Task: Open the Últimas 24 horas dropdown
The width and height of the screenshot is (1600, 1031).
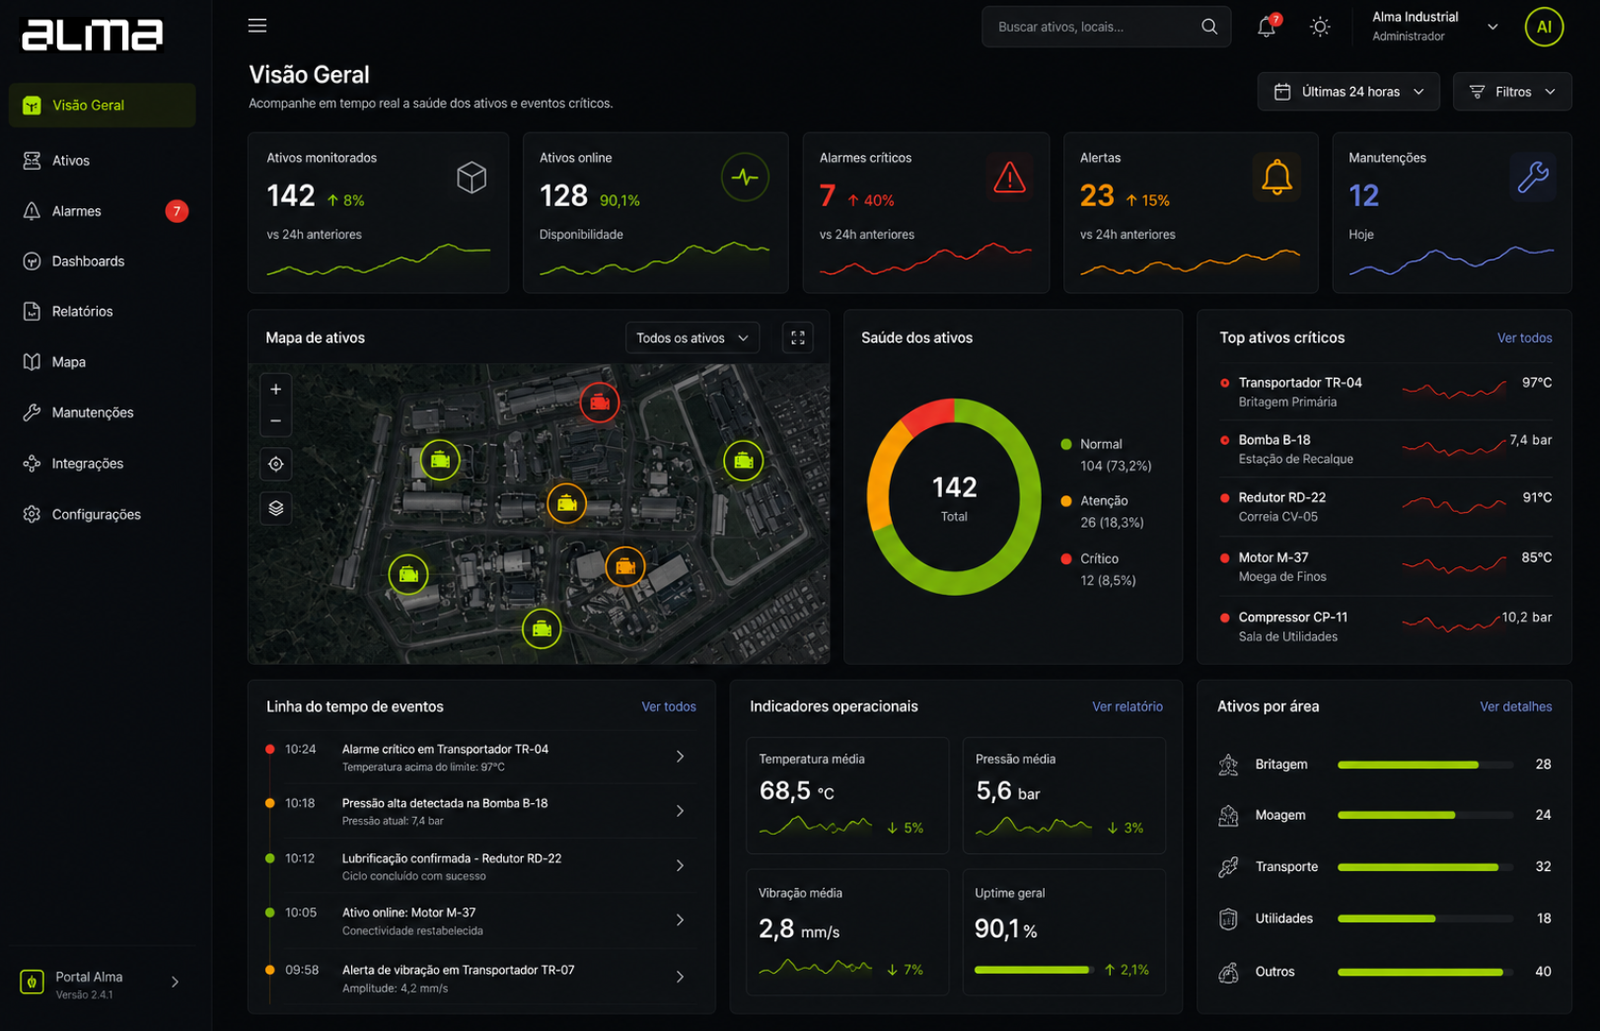Action: [1348, 92]
